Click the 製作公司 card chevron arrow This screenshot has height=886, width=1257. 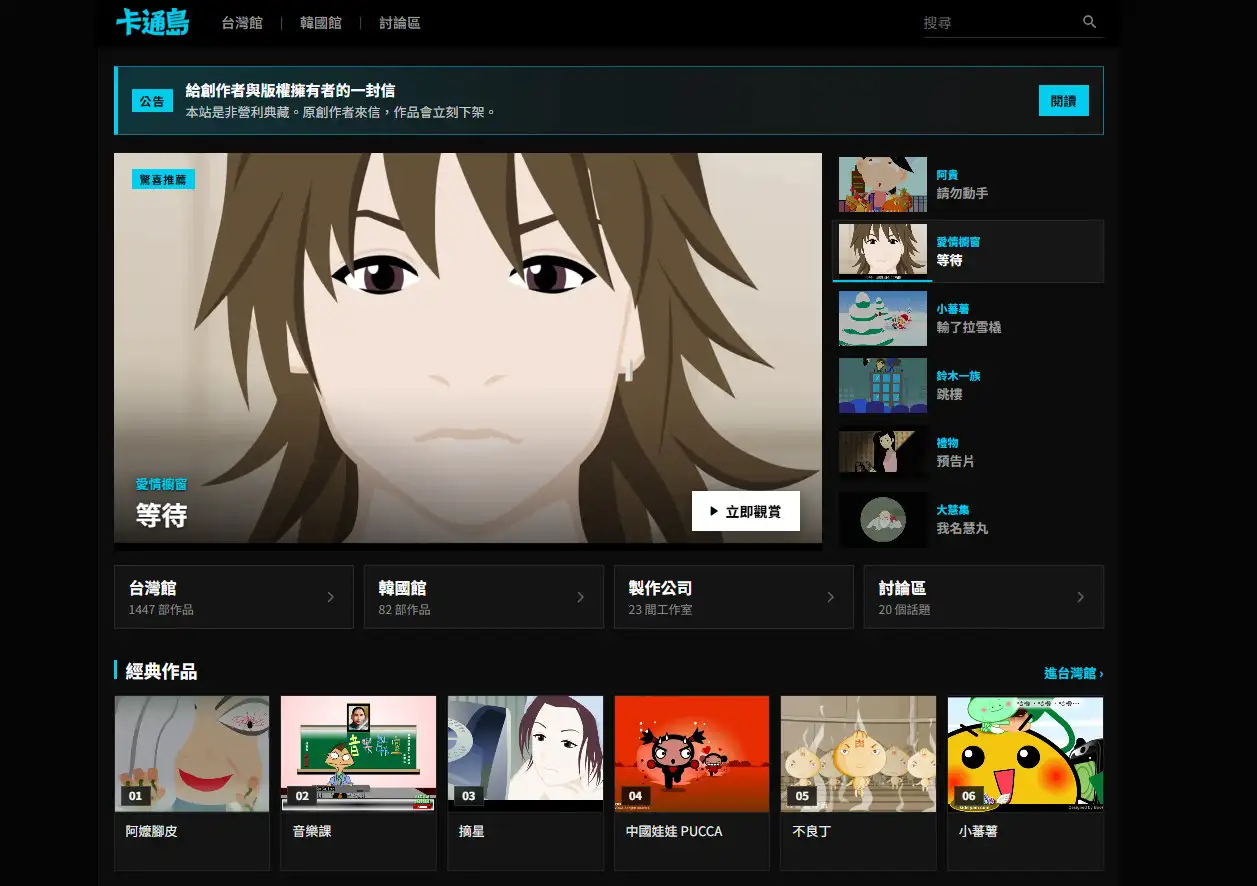coord(831,597)
